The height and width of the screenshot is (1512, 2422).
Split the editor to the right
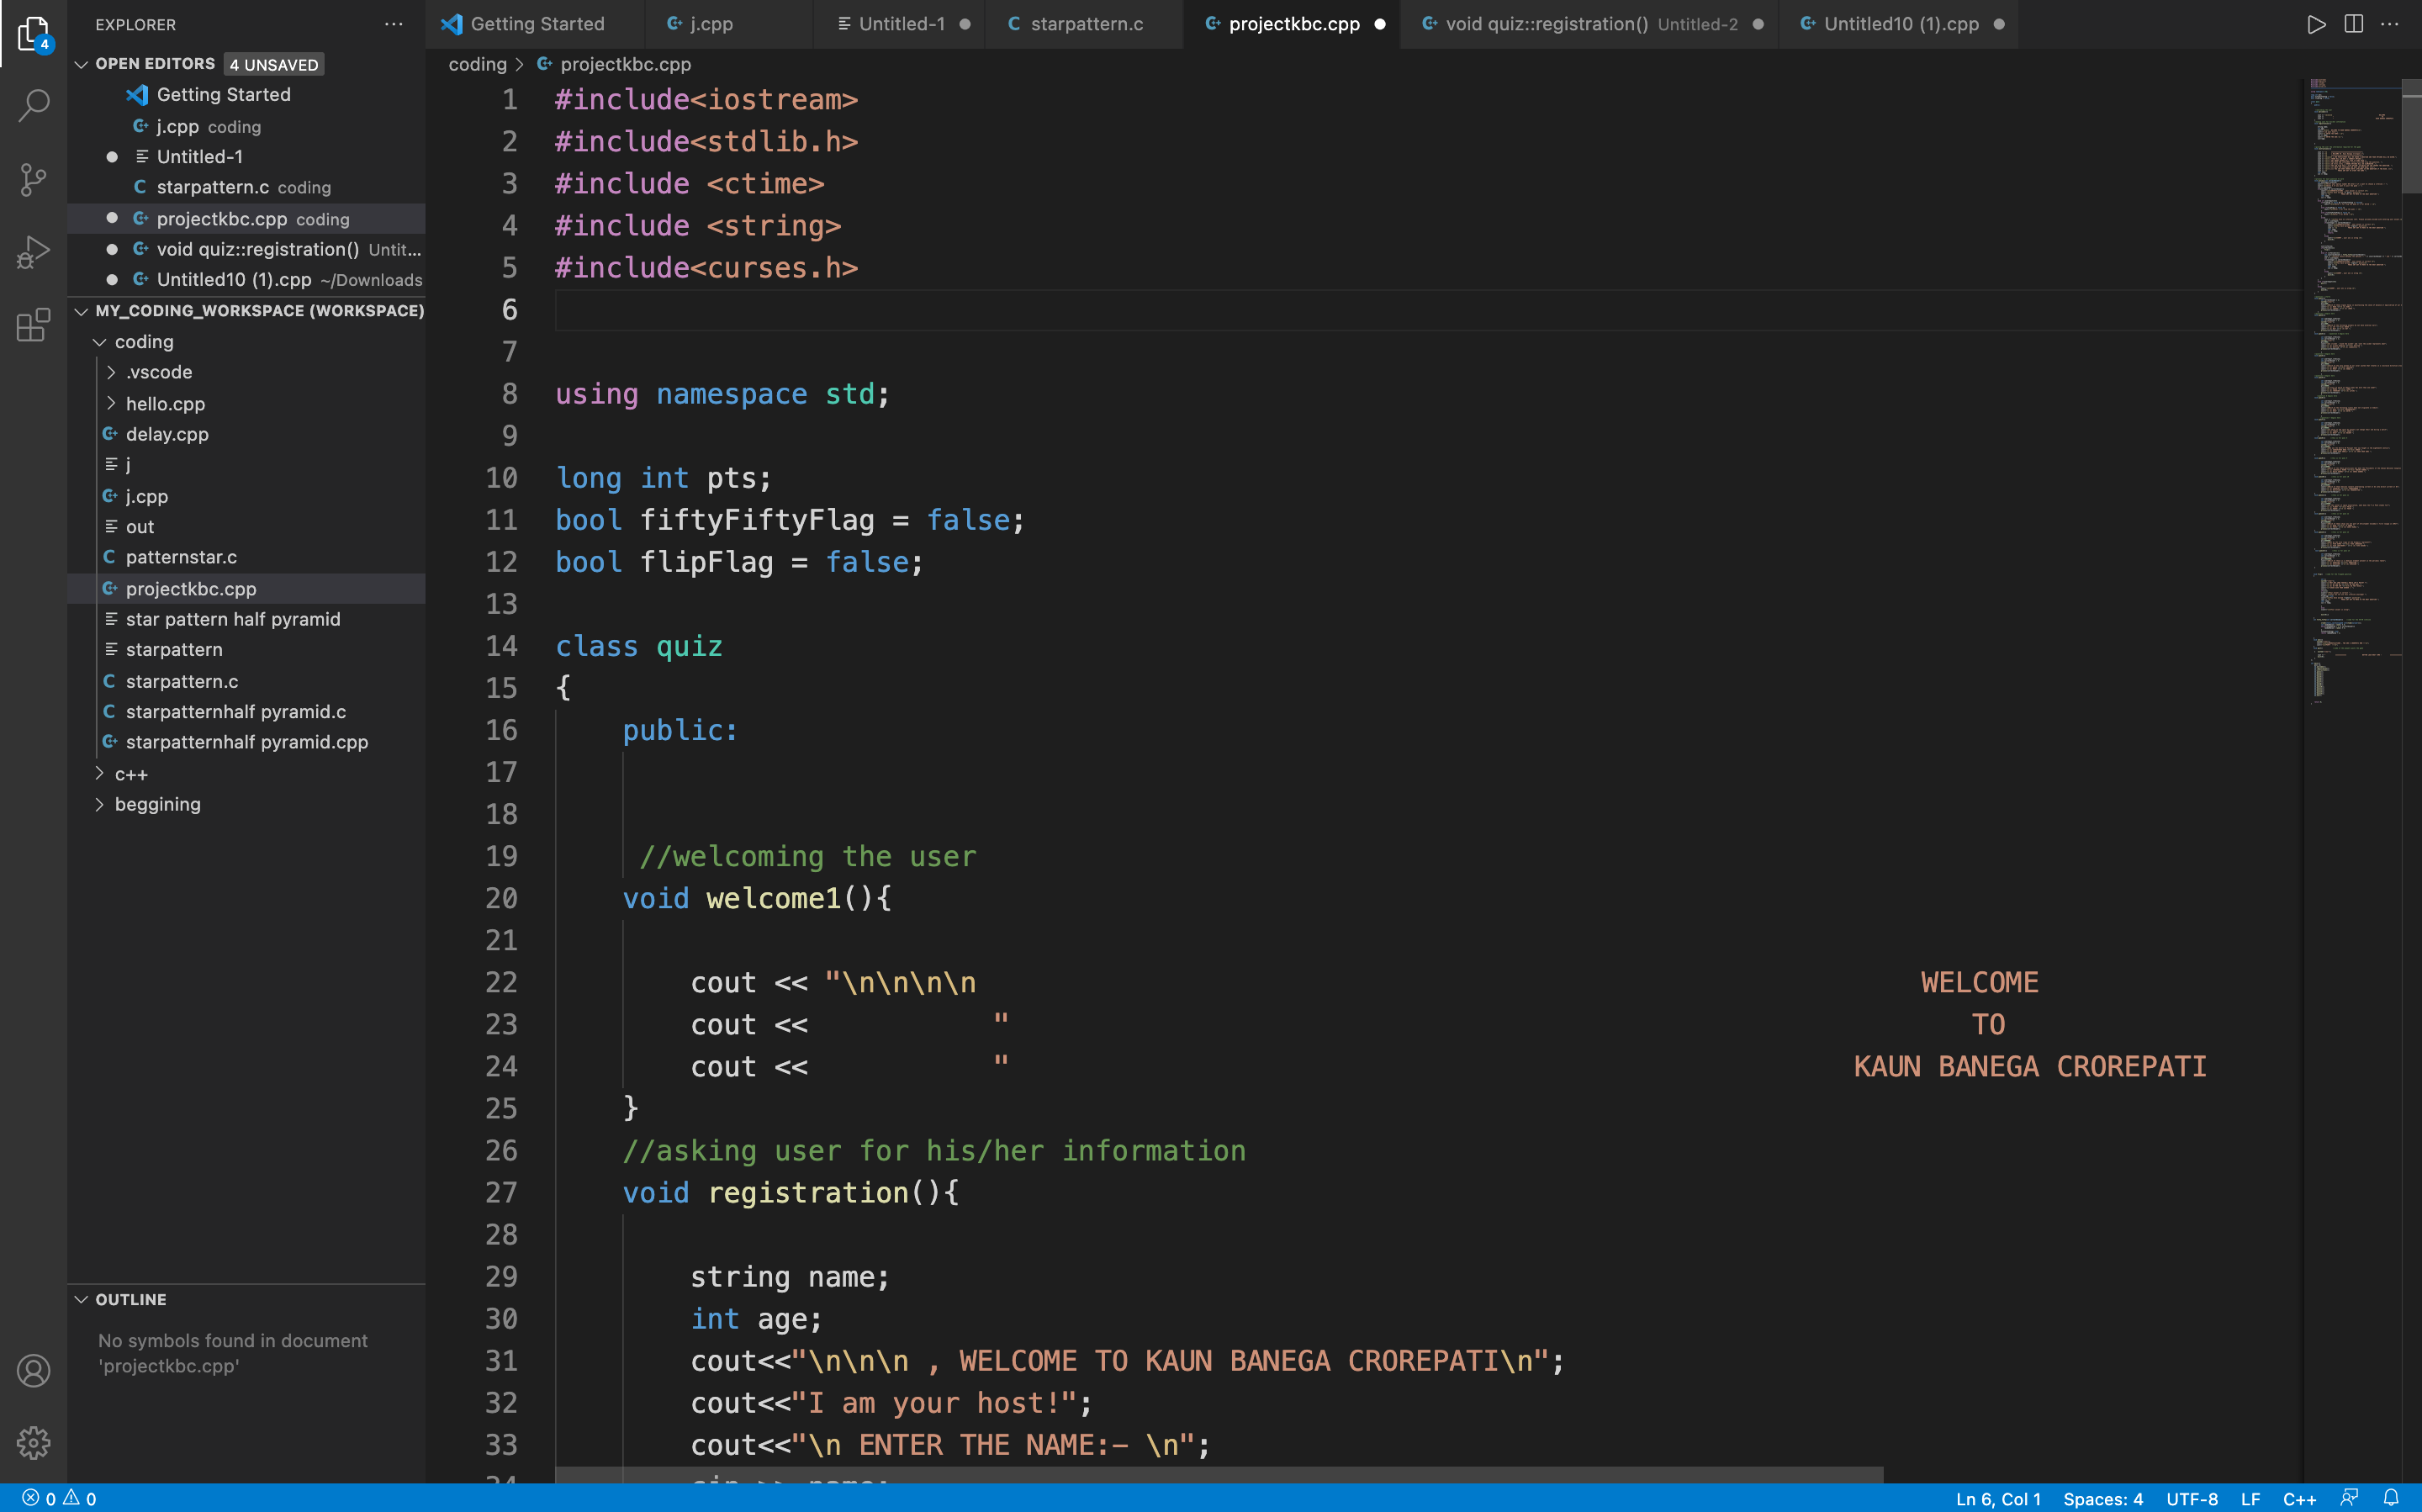(x=2354, y=24)
